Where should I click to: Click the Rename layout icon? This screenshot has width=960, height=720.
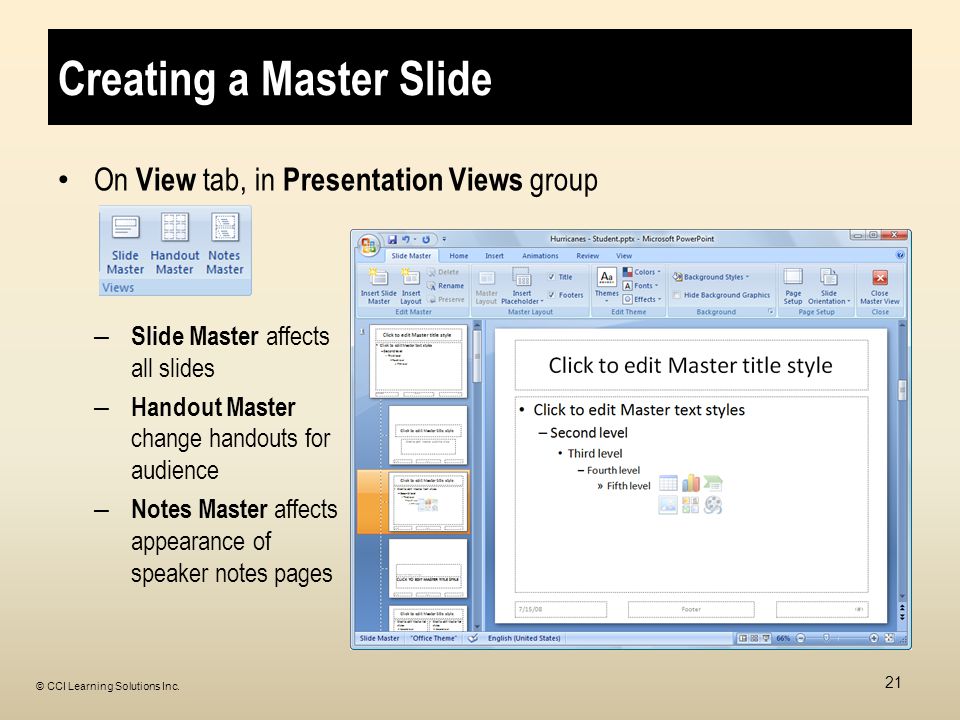coord(445,285)
